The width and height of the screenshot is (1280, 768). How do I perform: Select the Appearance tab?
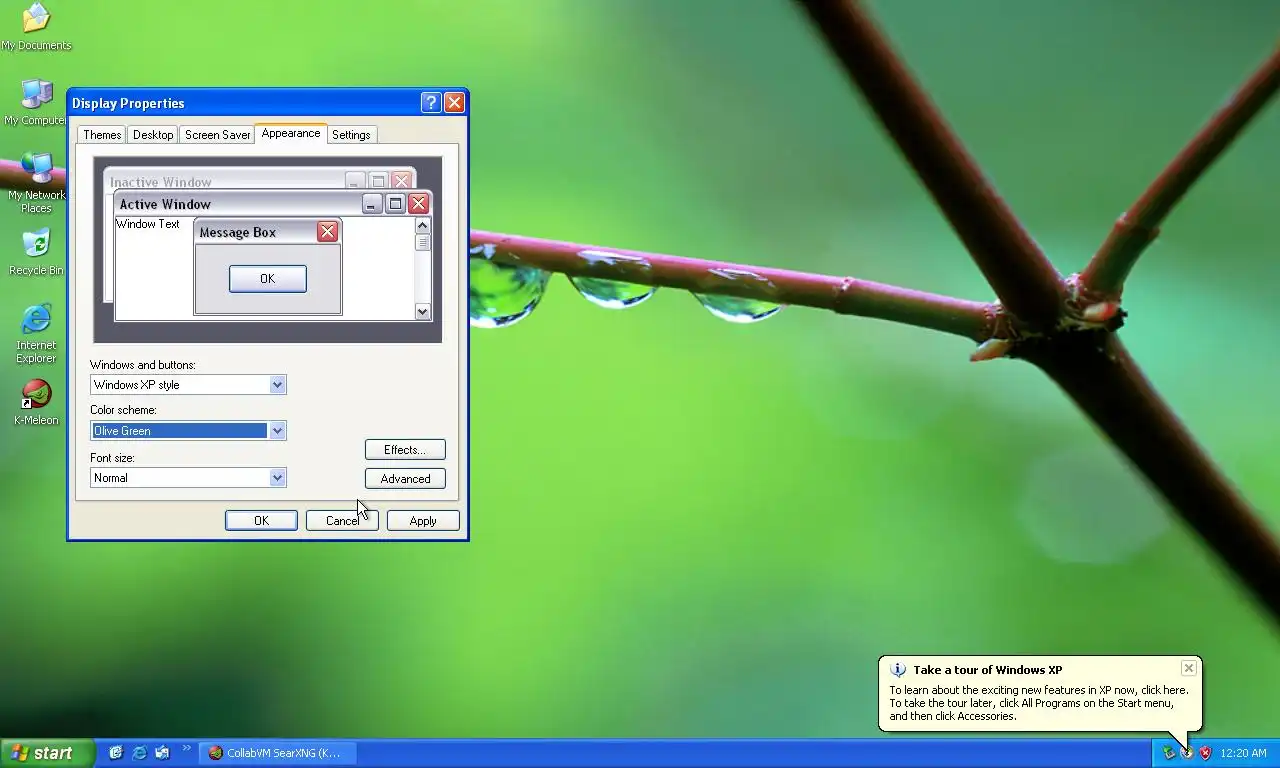click(x=291, y=133)
